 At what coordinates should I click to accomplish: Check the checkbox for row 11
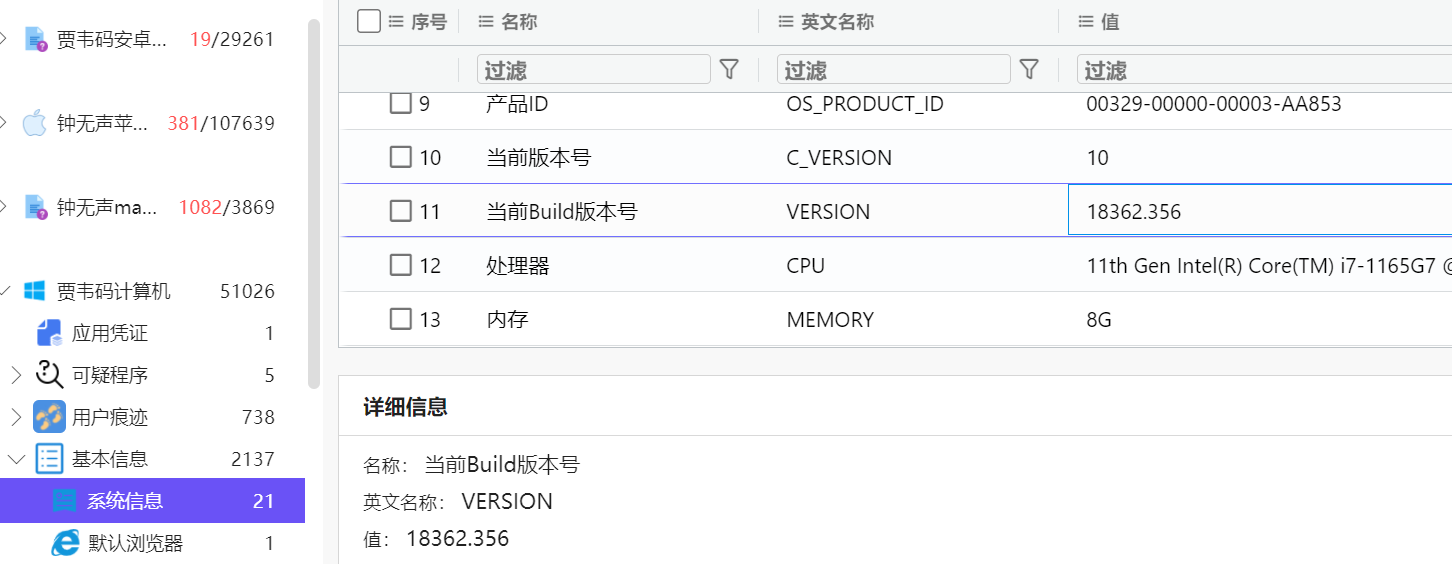(401, 211)
